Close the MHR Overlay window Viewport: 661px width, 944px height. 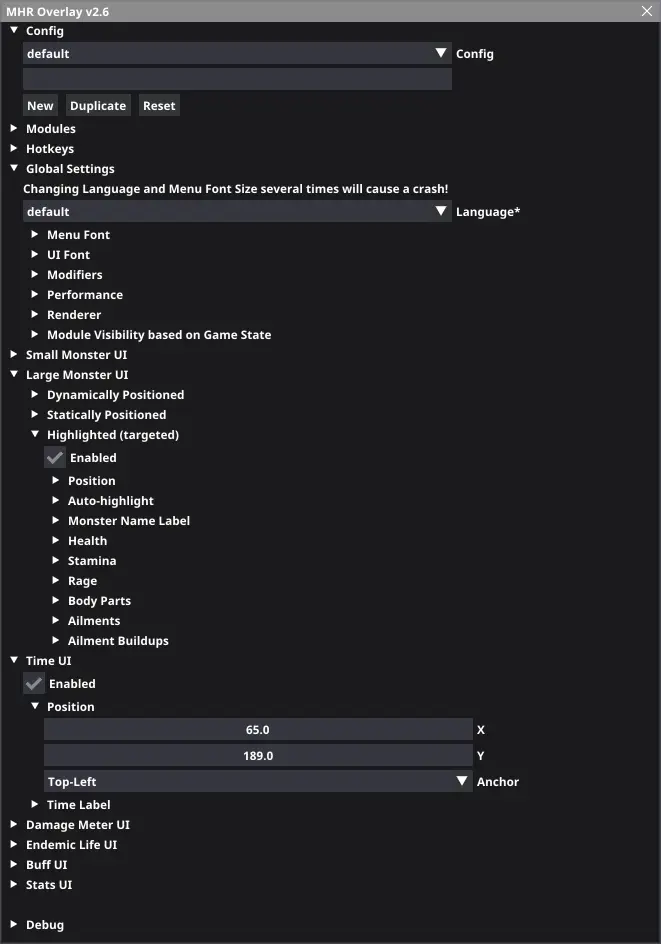tap(647, 11)
